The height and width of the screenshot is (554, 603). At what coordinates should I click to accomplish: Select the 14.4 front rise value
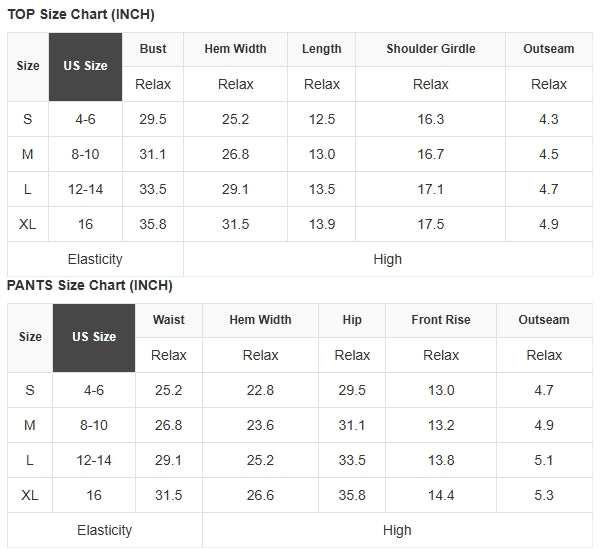click(x=440, y=495)
